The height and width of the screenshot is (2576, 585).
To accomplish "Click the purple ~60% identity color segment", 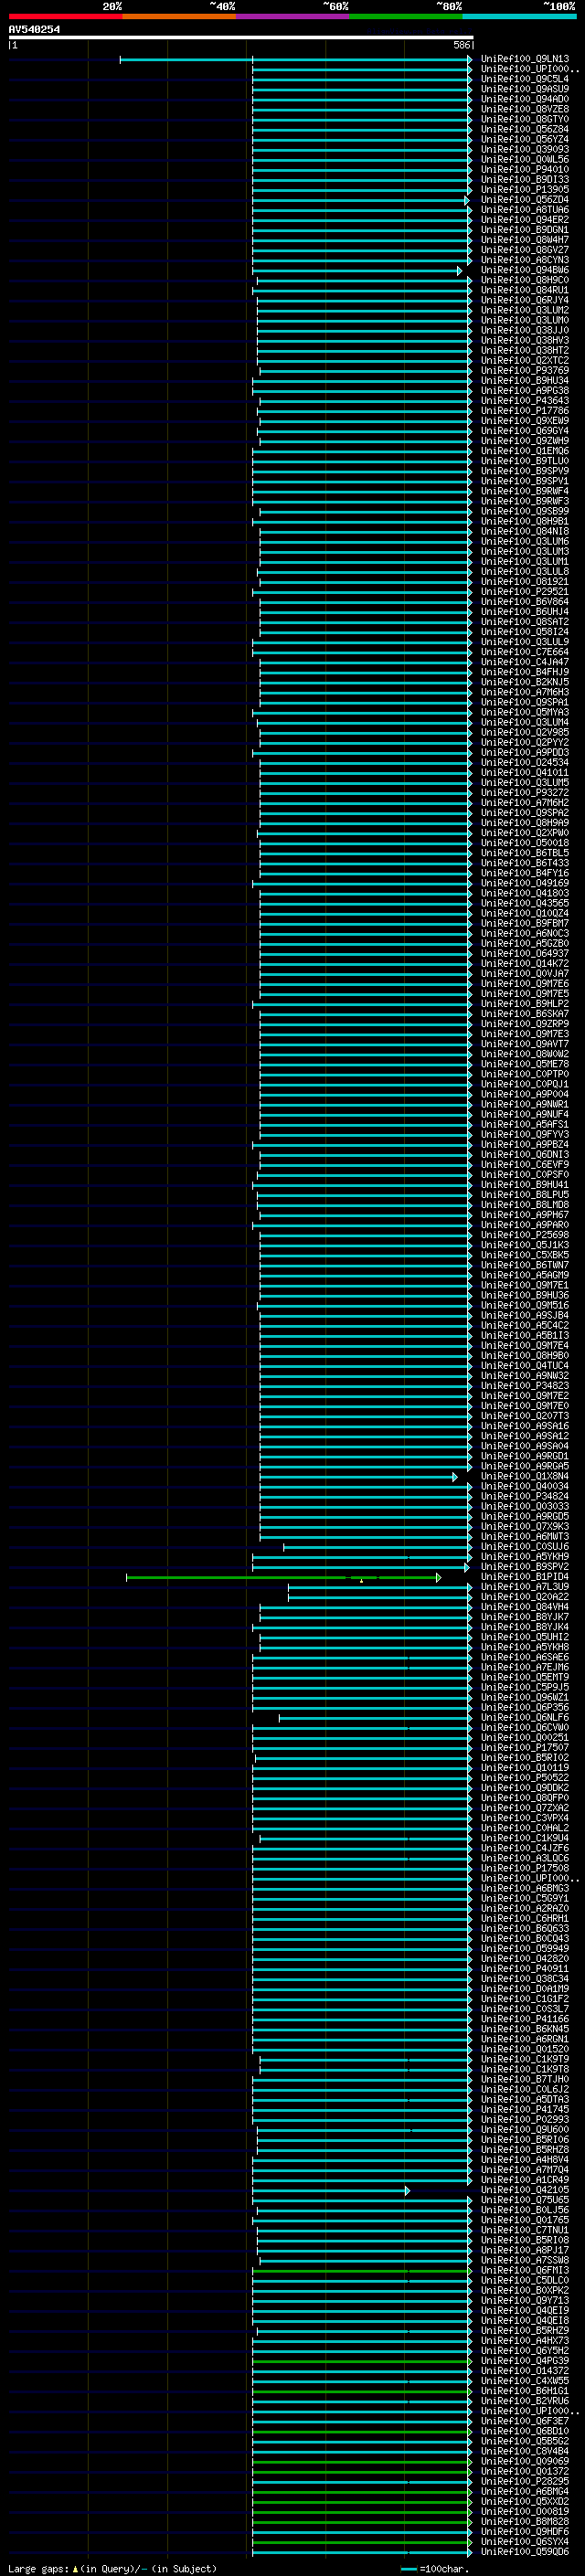I will point(293,16).
